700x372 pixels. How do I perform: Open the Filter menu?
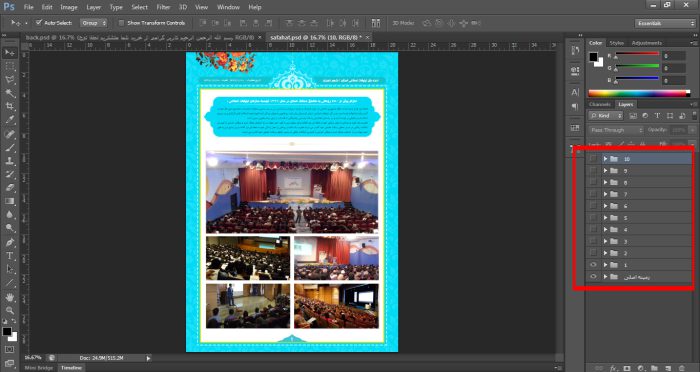[163, 7]
